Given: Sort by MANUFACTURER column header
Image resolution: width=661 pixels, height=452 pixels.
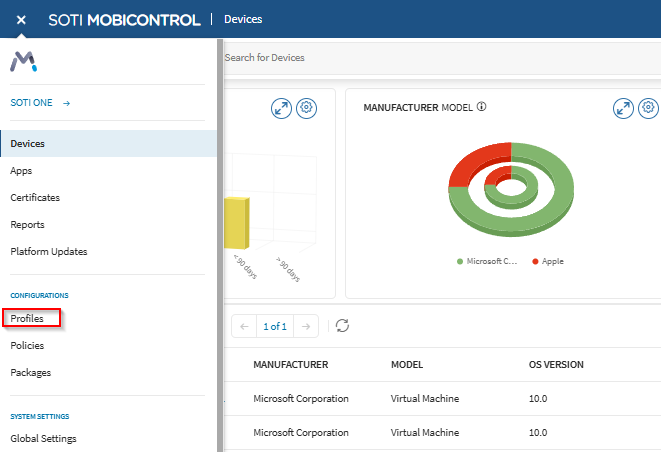Looking at the screenshot, I should [x=290, y=365].
